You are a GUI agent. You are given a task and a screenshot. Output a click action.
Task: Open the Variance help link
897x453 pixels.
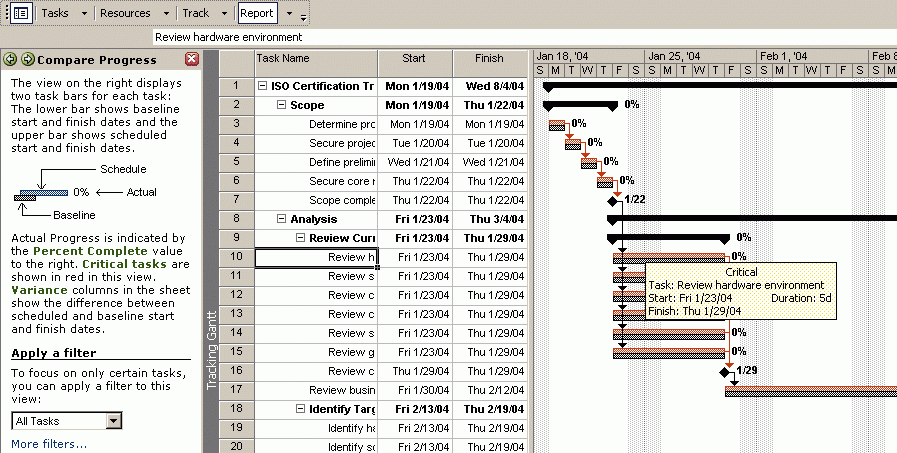click(39, 290)
